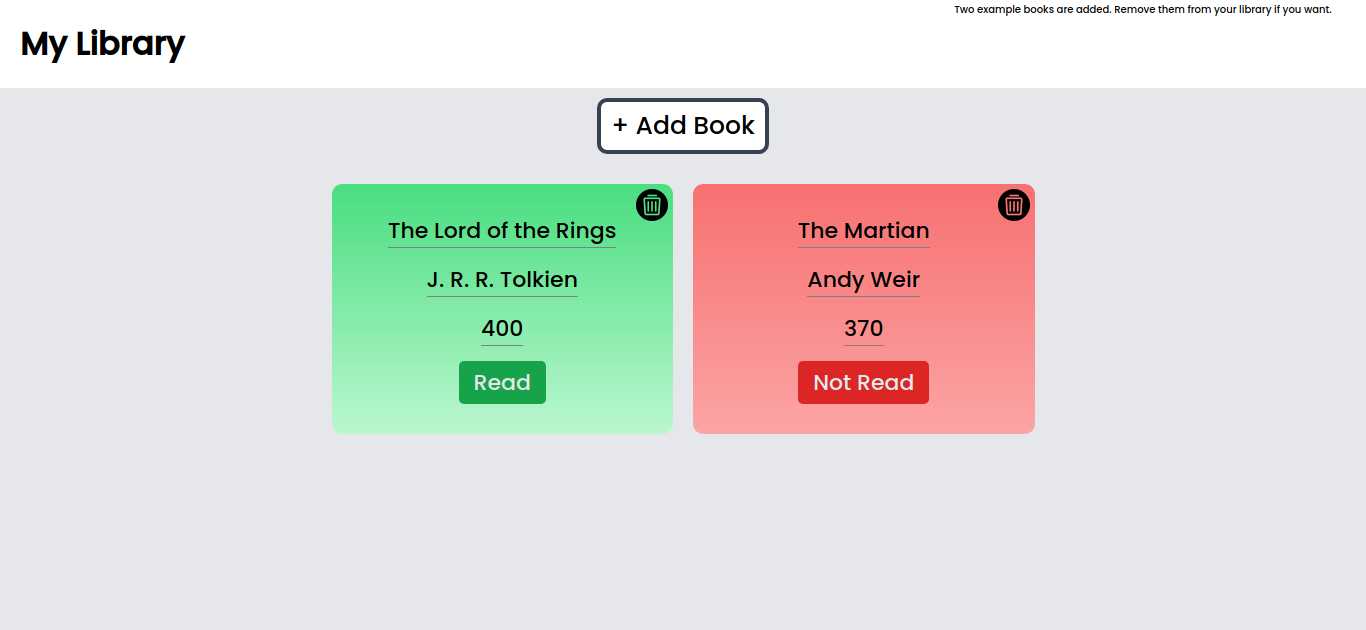The width and height of the screenshot is (1366, 630).
Task: Select The Lord of the Rings title
Action: click(x=502, y=231)
